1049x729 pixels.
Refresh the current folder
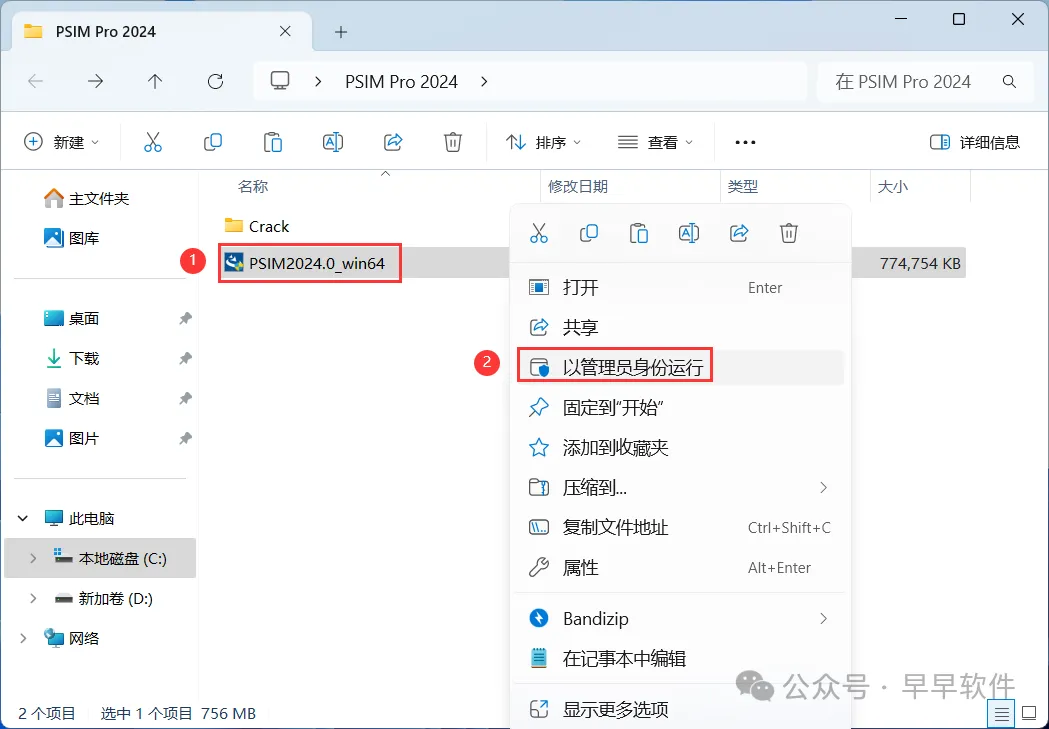pos(215,82)
